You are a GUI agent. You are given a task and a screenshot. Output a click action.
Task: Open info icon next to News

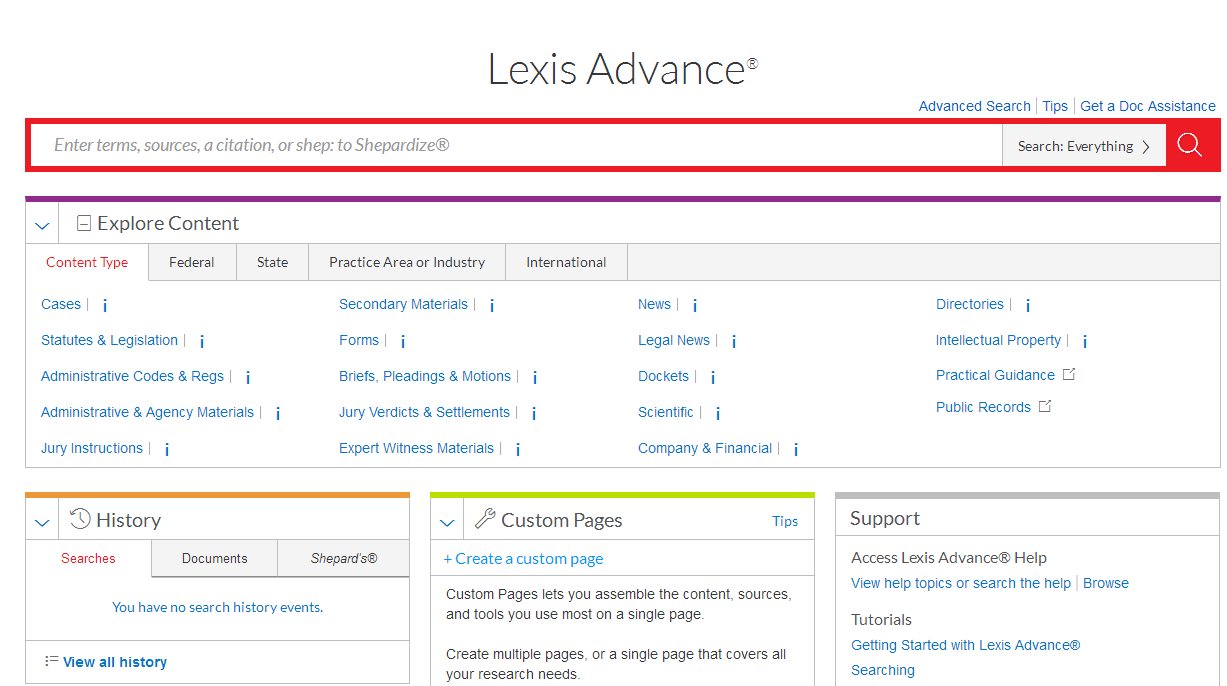pos(695,306)
